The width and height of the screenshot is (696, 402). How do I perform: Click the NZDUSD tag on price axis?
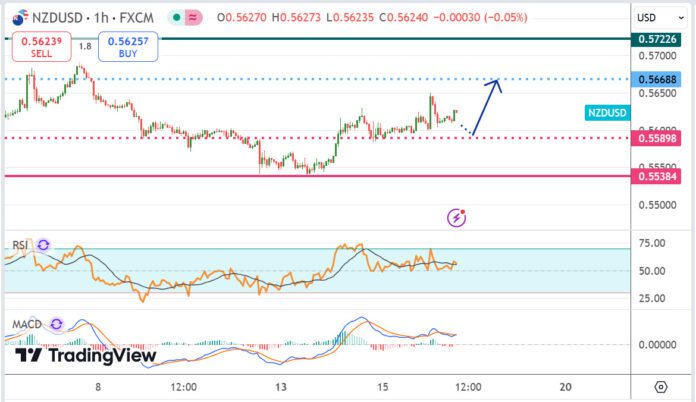(x=606, y=113)
